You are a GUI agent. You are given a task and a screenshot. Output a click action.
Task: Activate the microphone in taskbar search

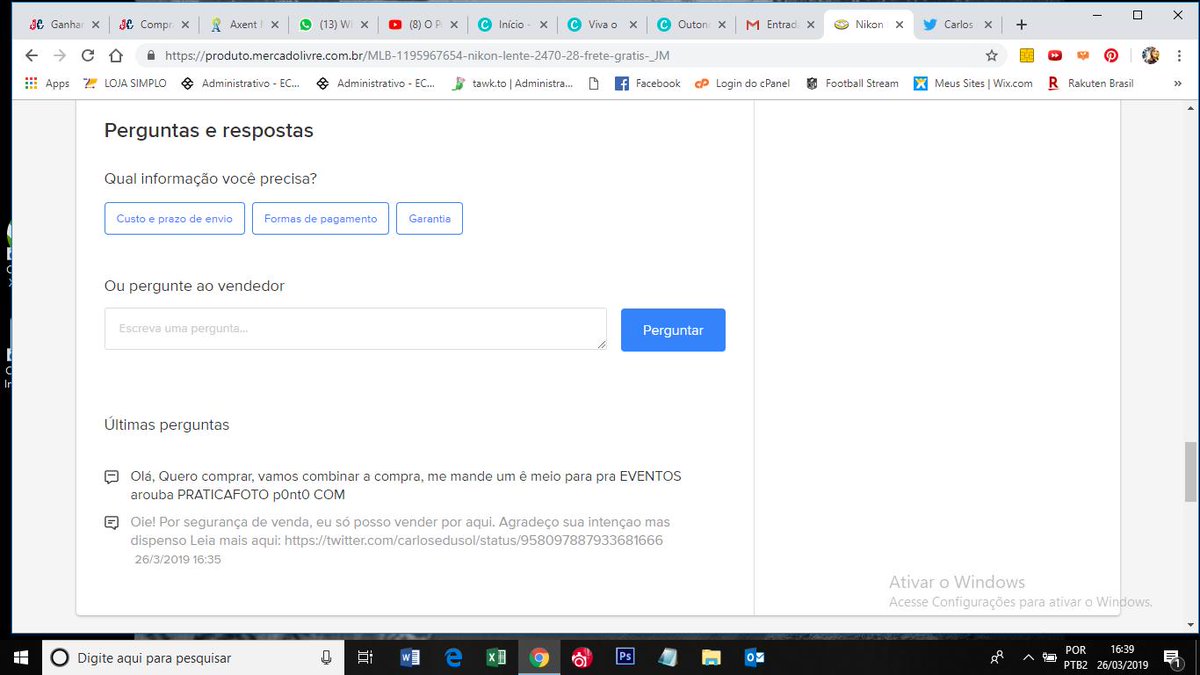click(326, 657)
